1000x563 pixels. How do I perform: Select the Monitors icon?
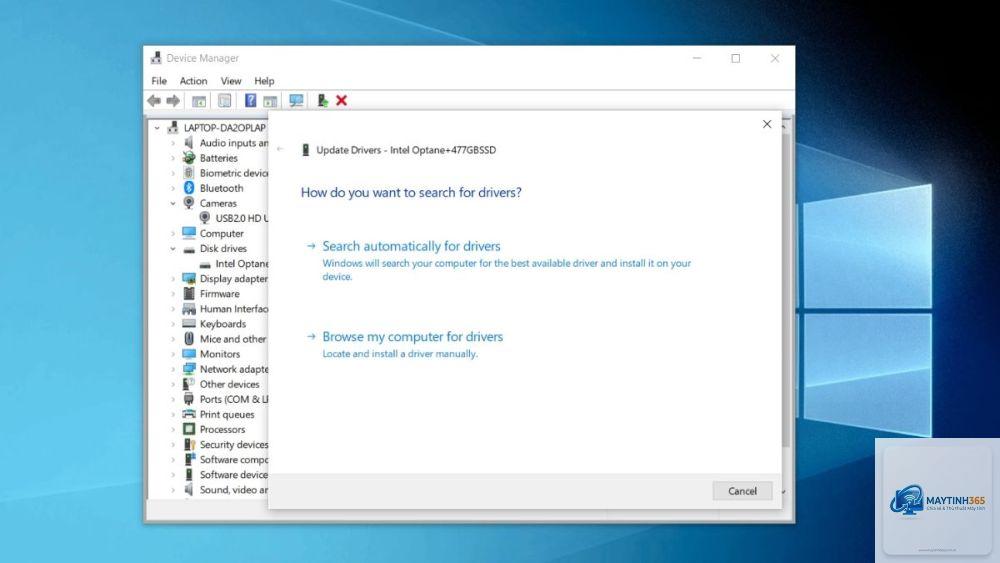coord(189,354)
